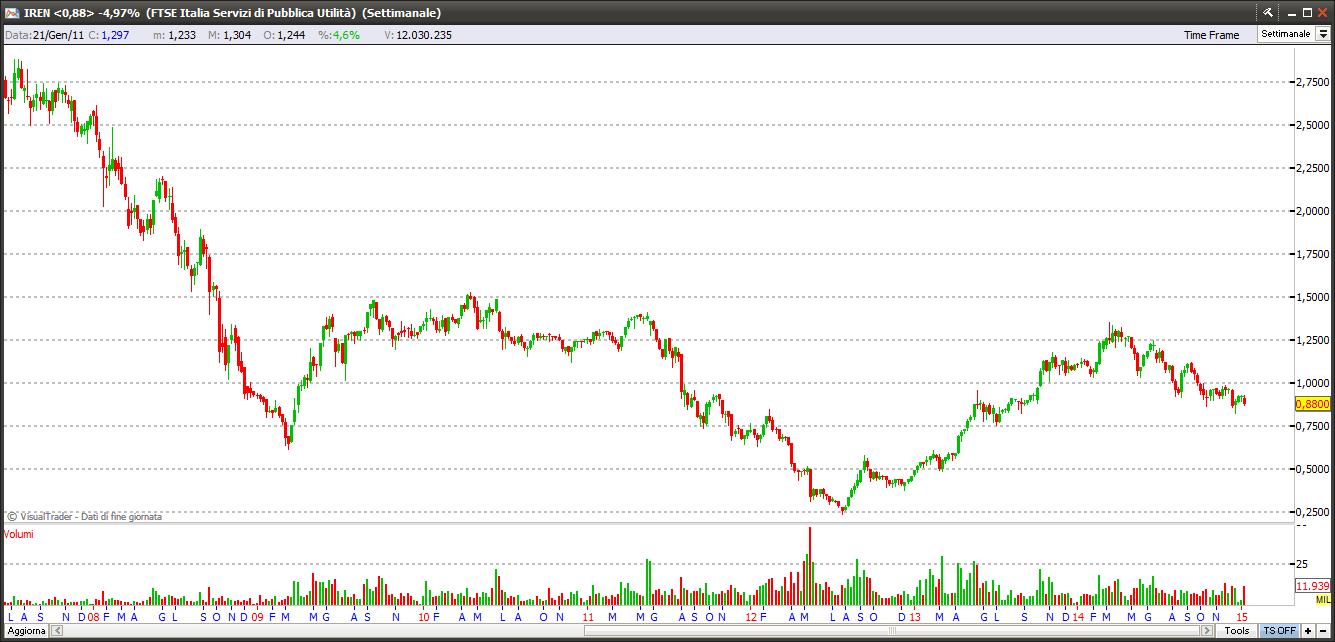
Task: Click the 25 volume axis label
Action: click(x=1302, y=564)
